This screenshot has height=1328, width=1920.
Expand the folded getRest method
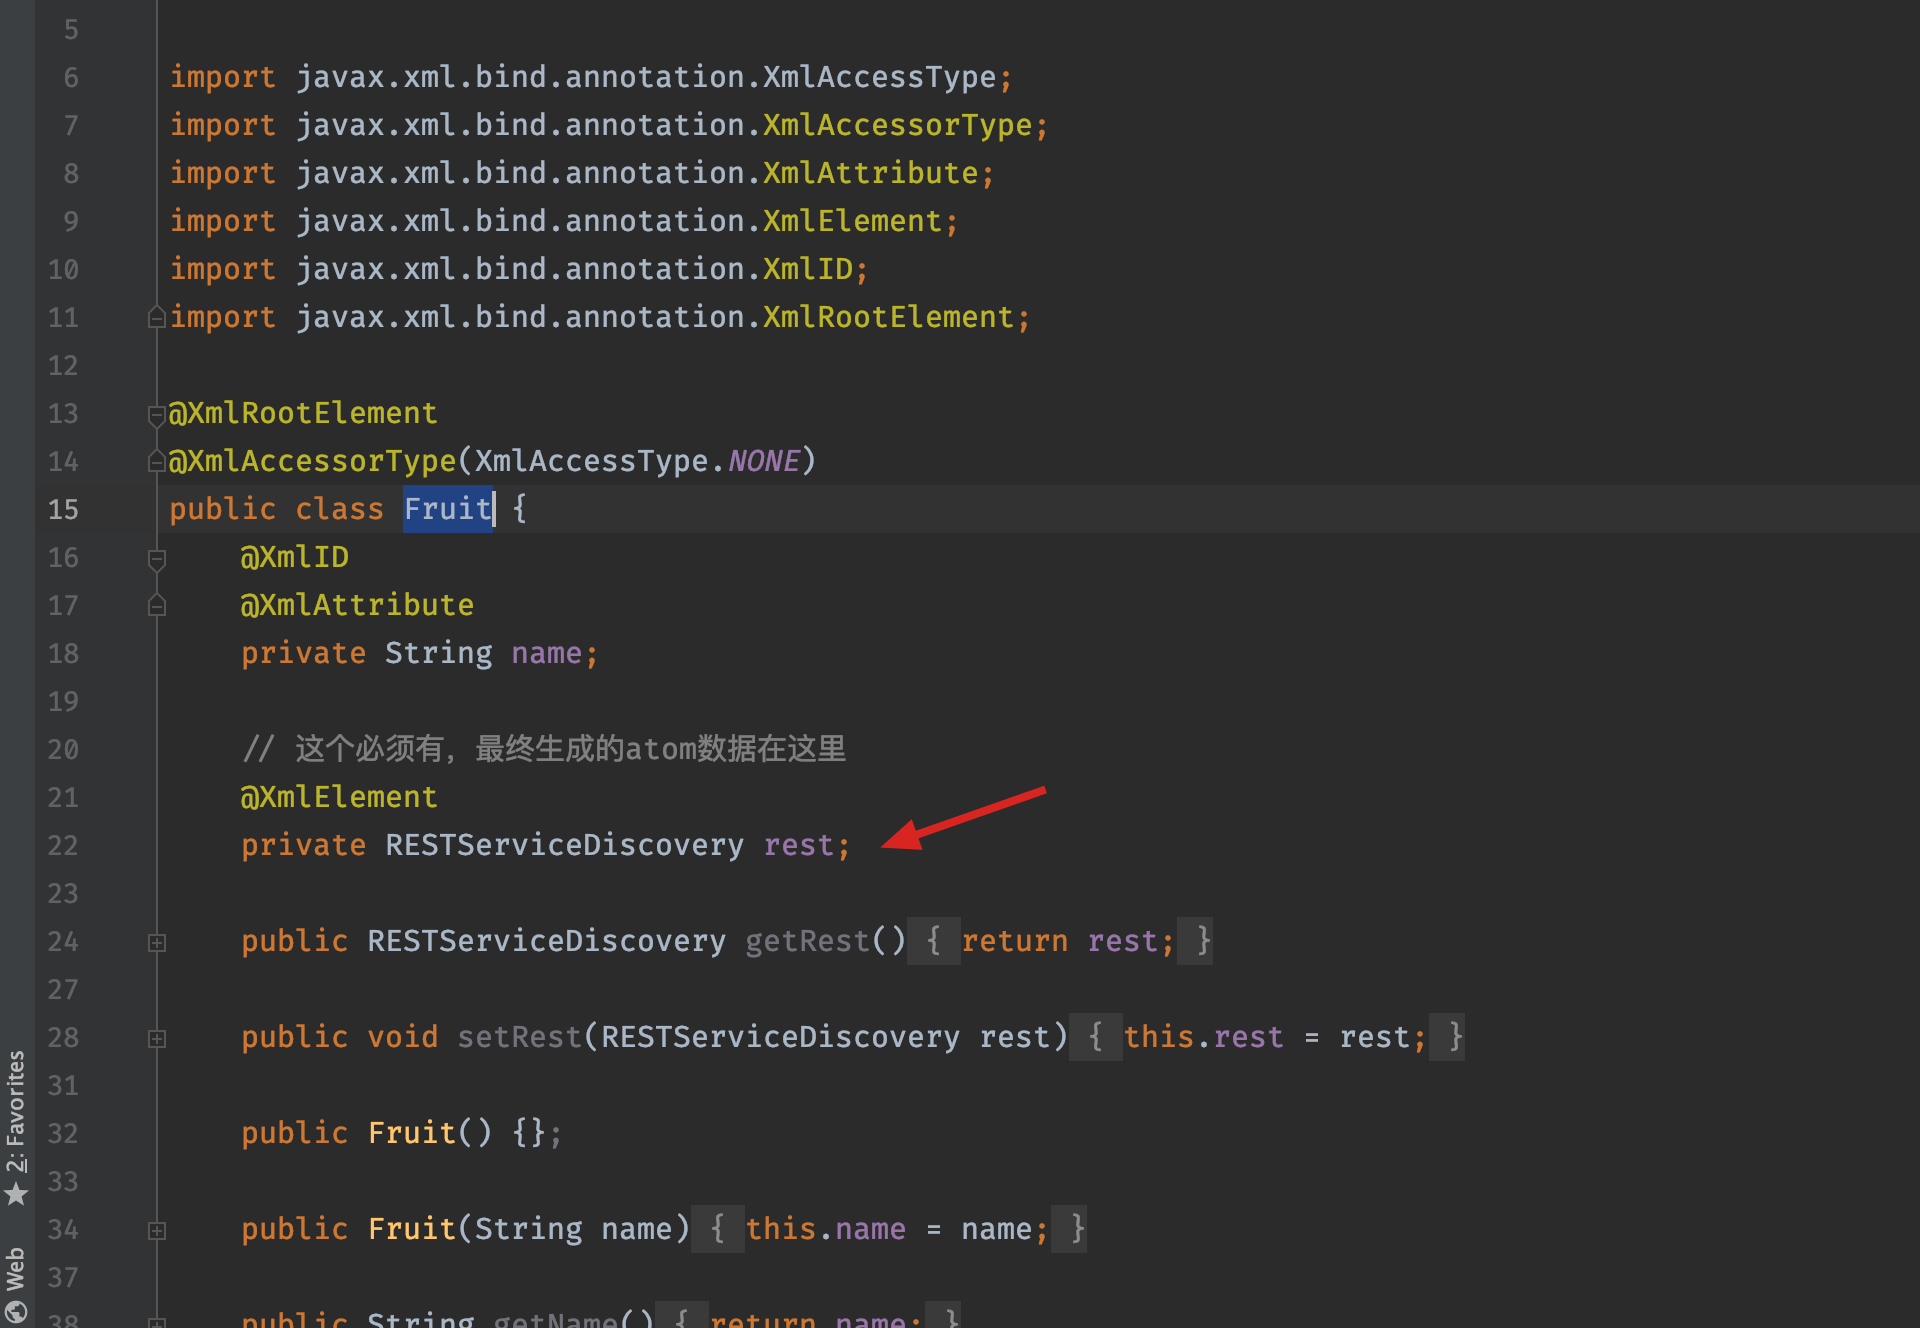pyautogui.click(x=157, y=942)
